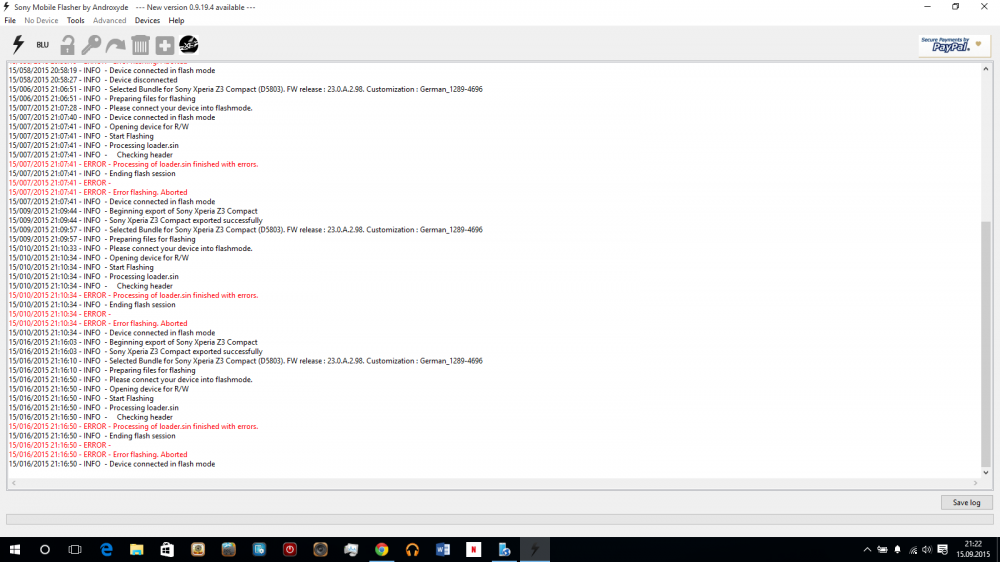The image size is (1000, 562).
Task: Open Google Chrome from the taskbar
Action: (x=381, y=549)
